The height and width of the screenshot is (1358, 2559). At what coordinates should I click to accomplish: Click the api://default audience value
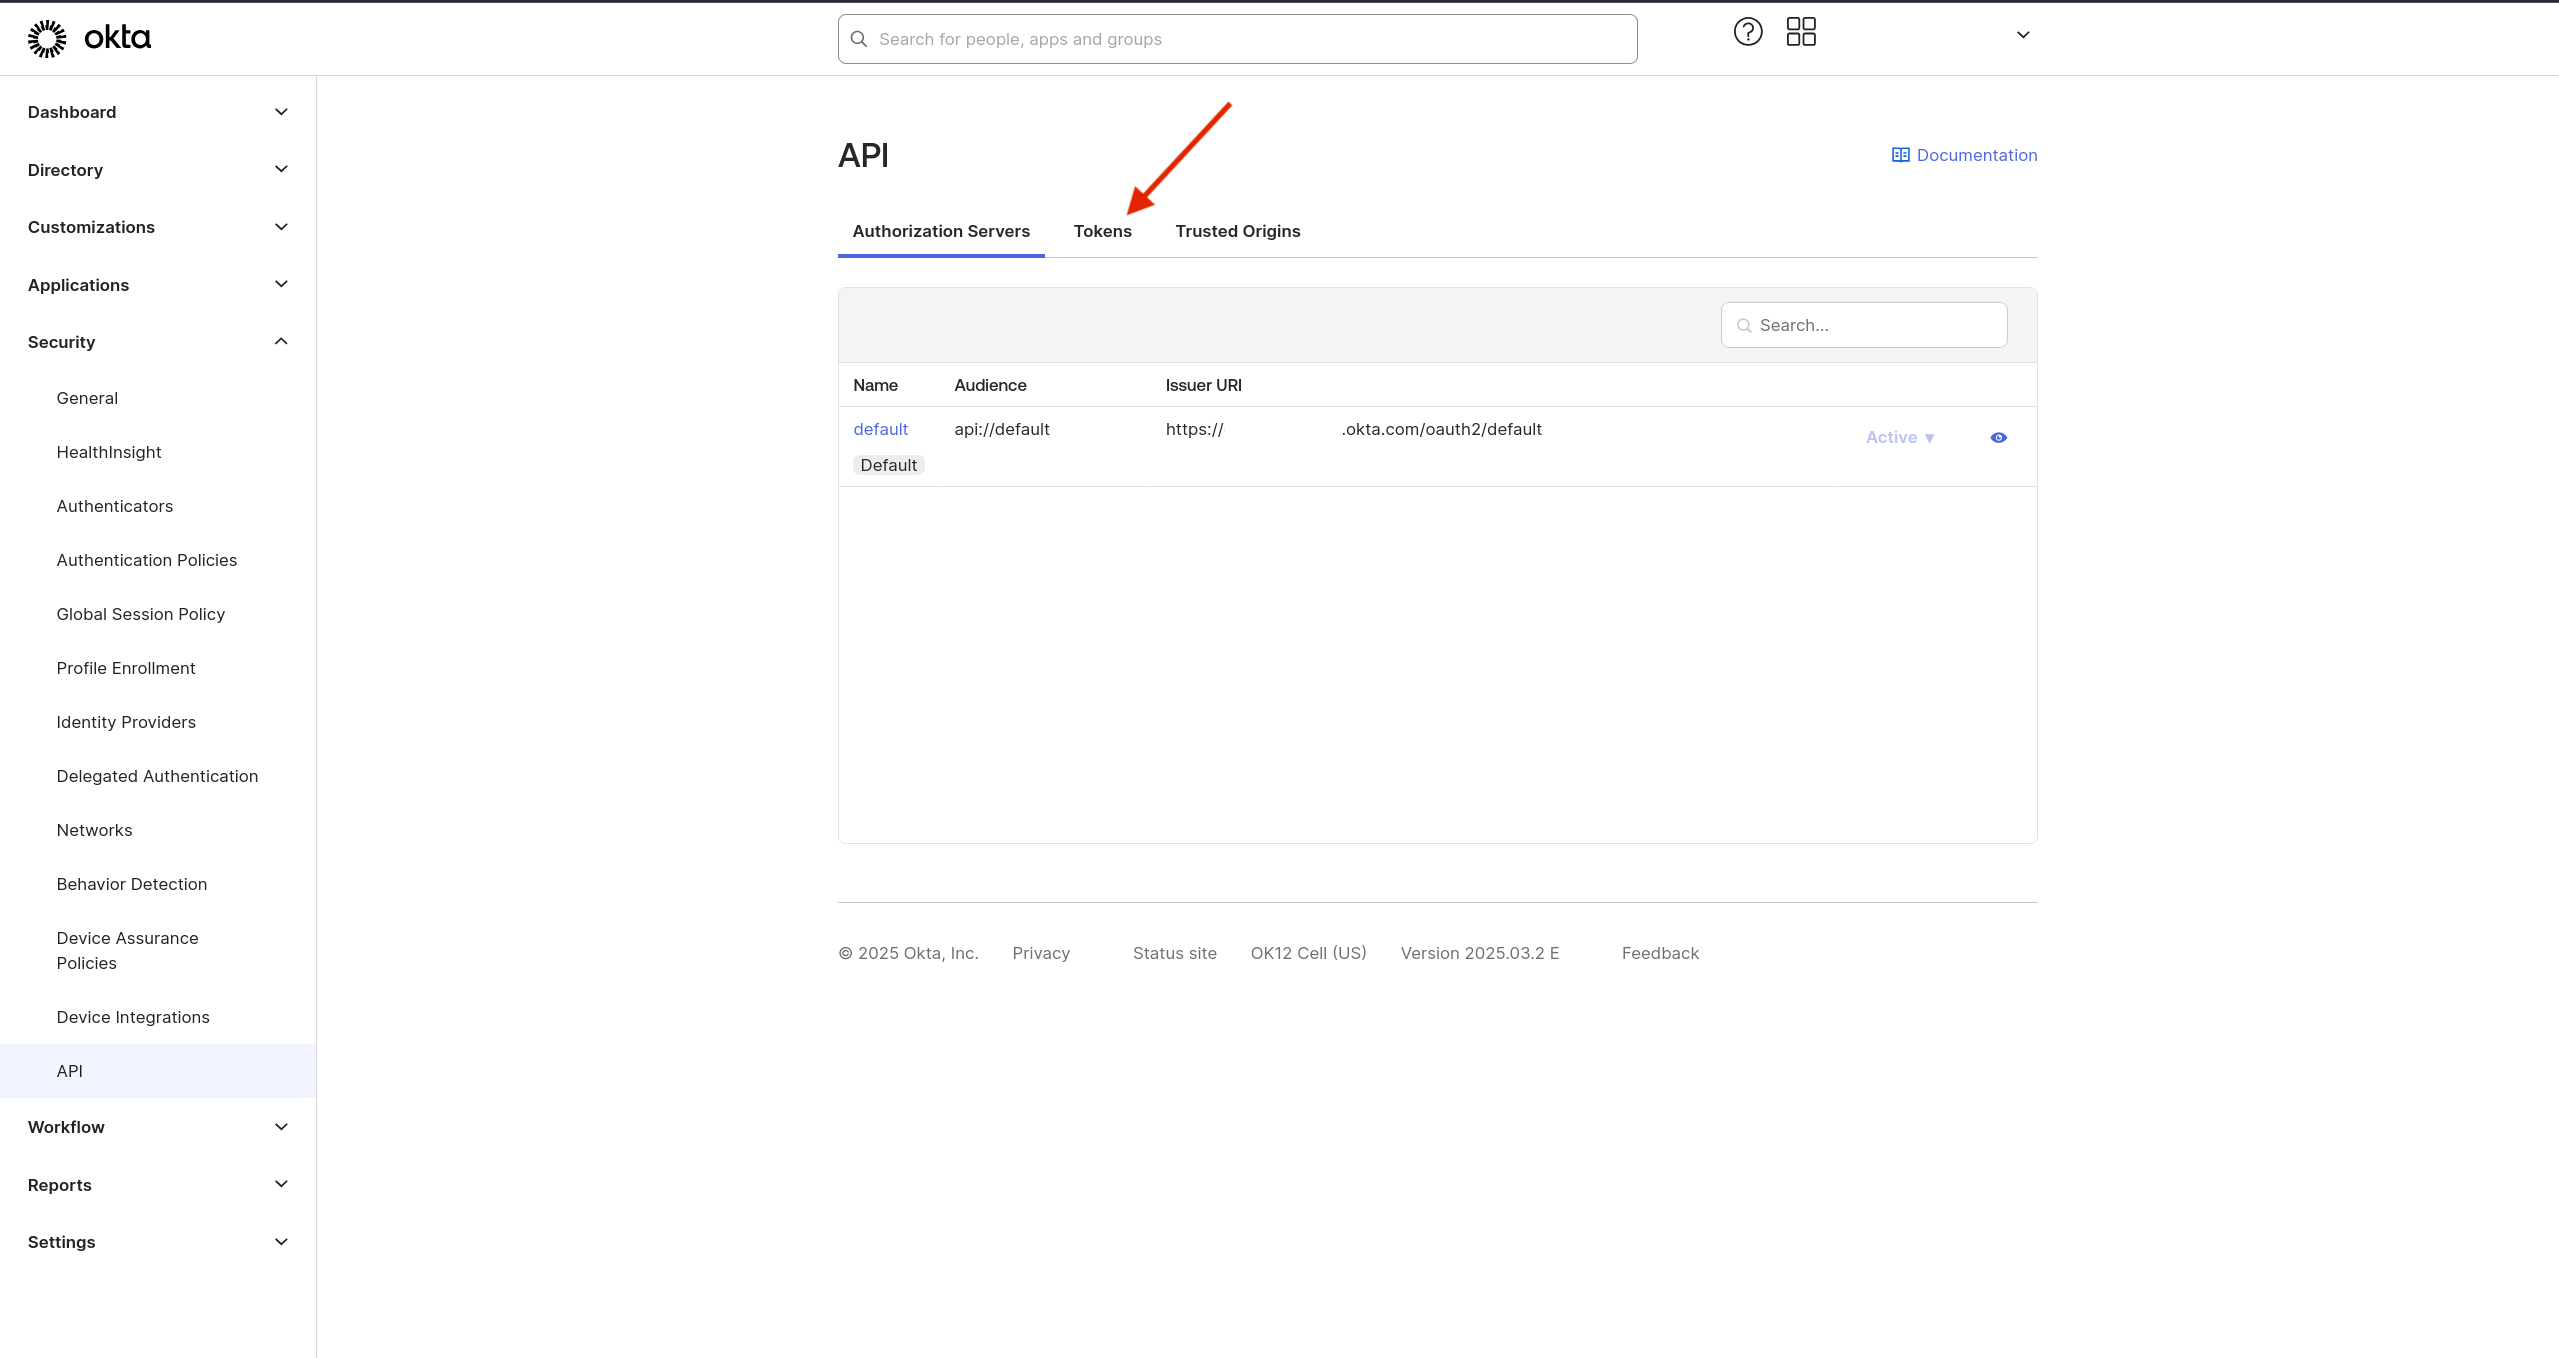pyautogui.click(x=1002, y=429)
